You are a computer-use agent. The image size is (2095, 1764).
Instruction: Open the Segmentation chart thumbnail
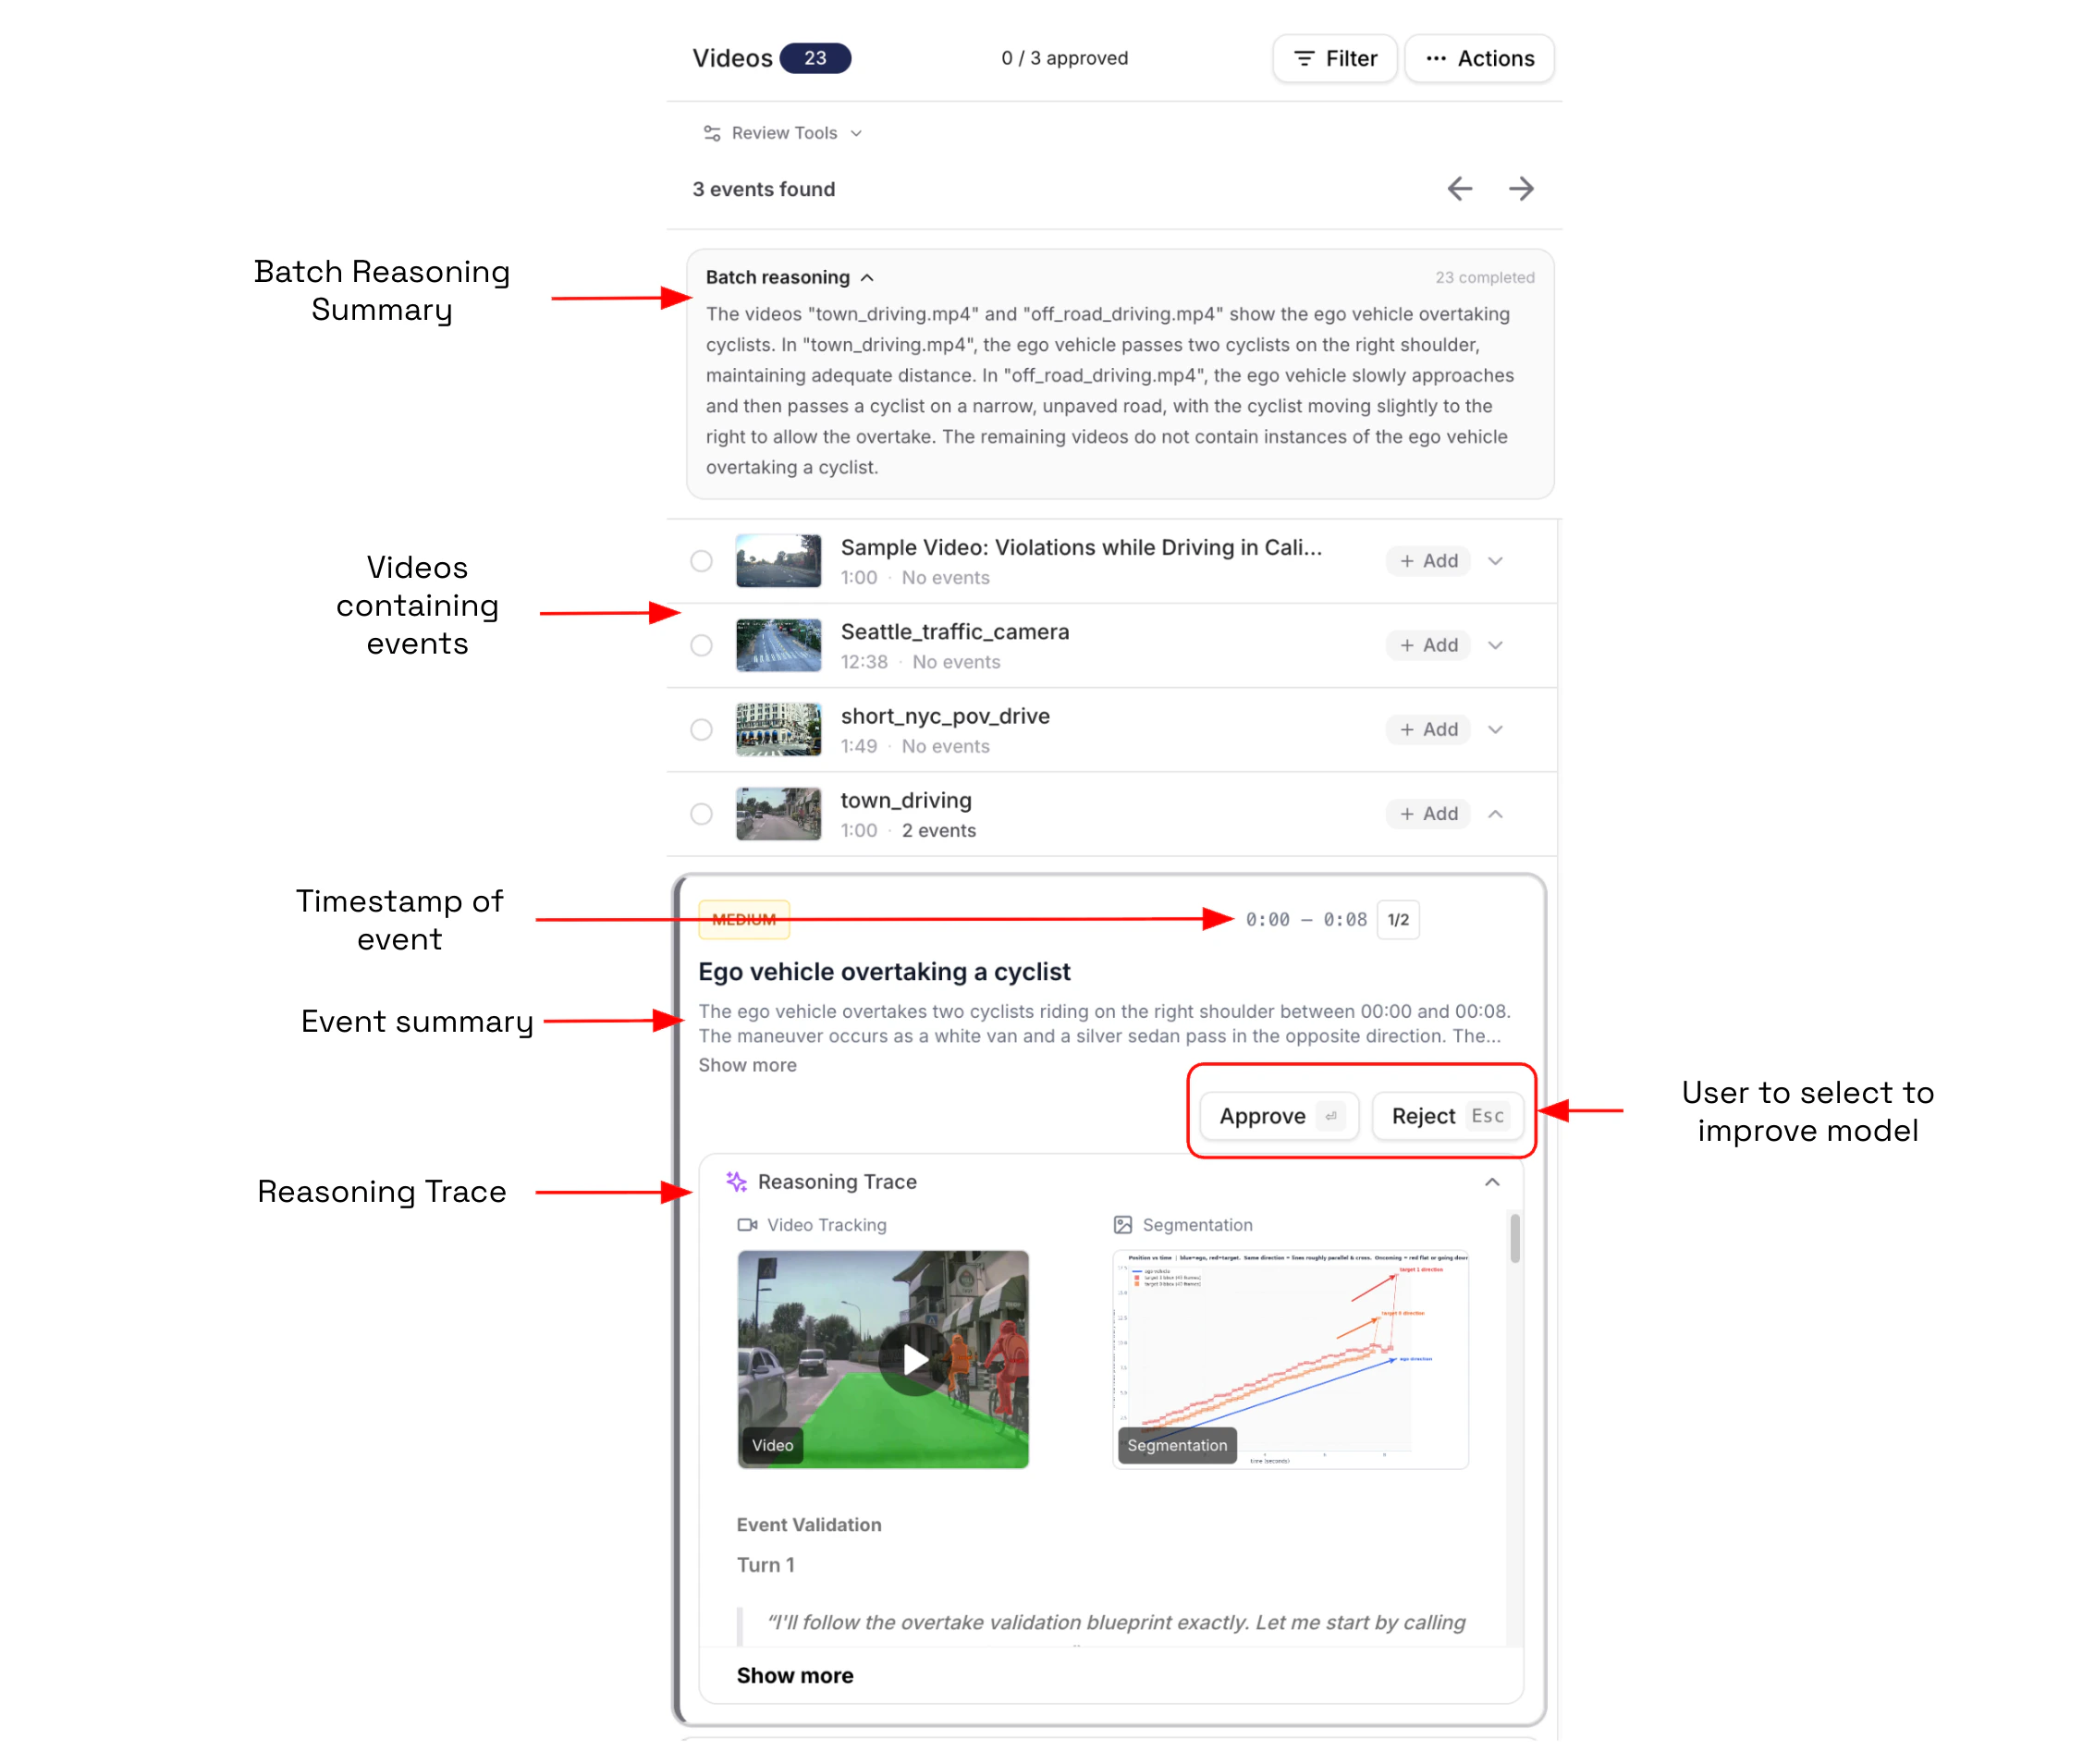pyautogui.click(x=1291, y=1359)
